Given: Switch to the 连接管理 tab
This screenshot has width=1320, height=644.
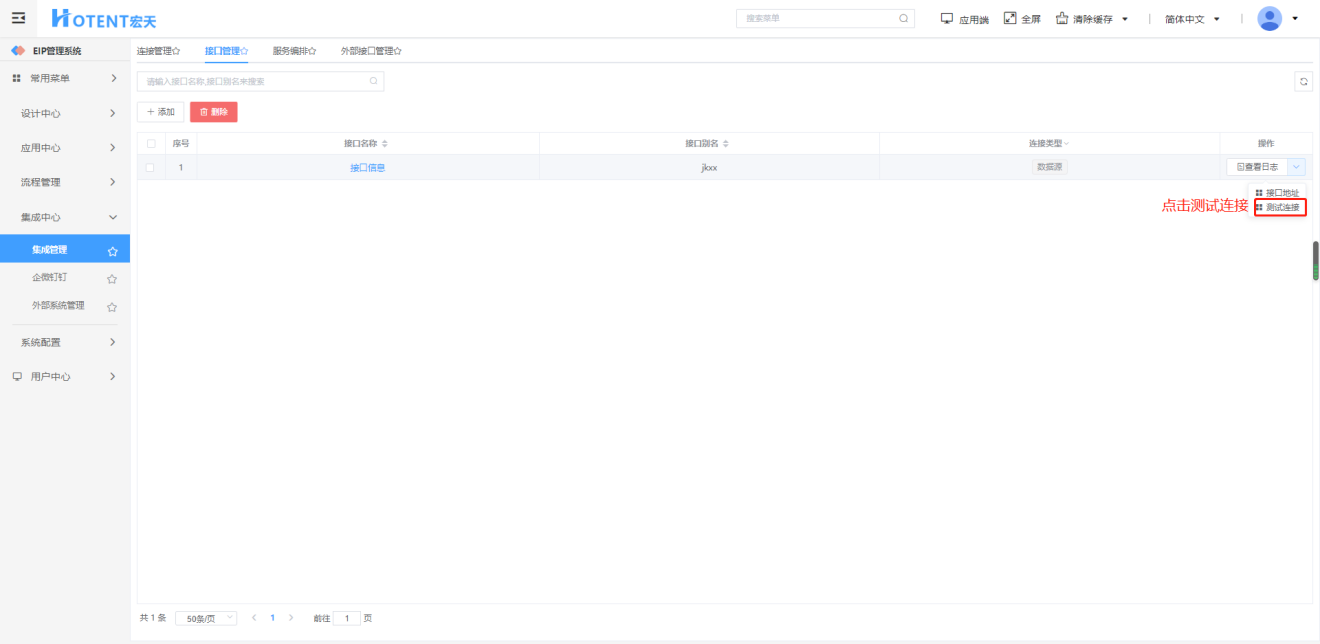Looking at the screenshot, I should tap(158, 51).
